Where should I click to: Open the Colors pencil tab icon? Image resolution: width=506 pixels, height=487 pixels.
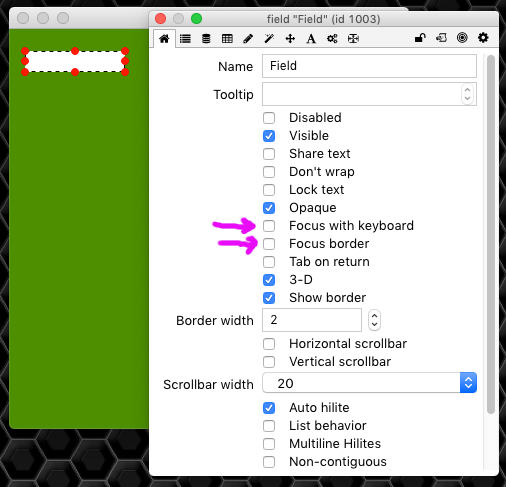[x=248, y=39]
